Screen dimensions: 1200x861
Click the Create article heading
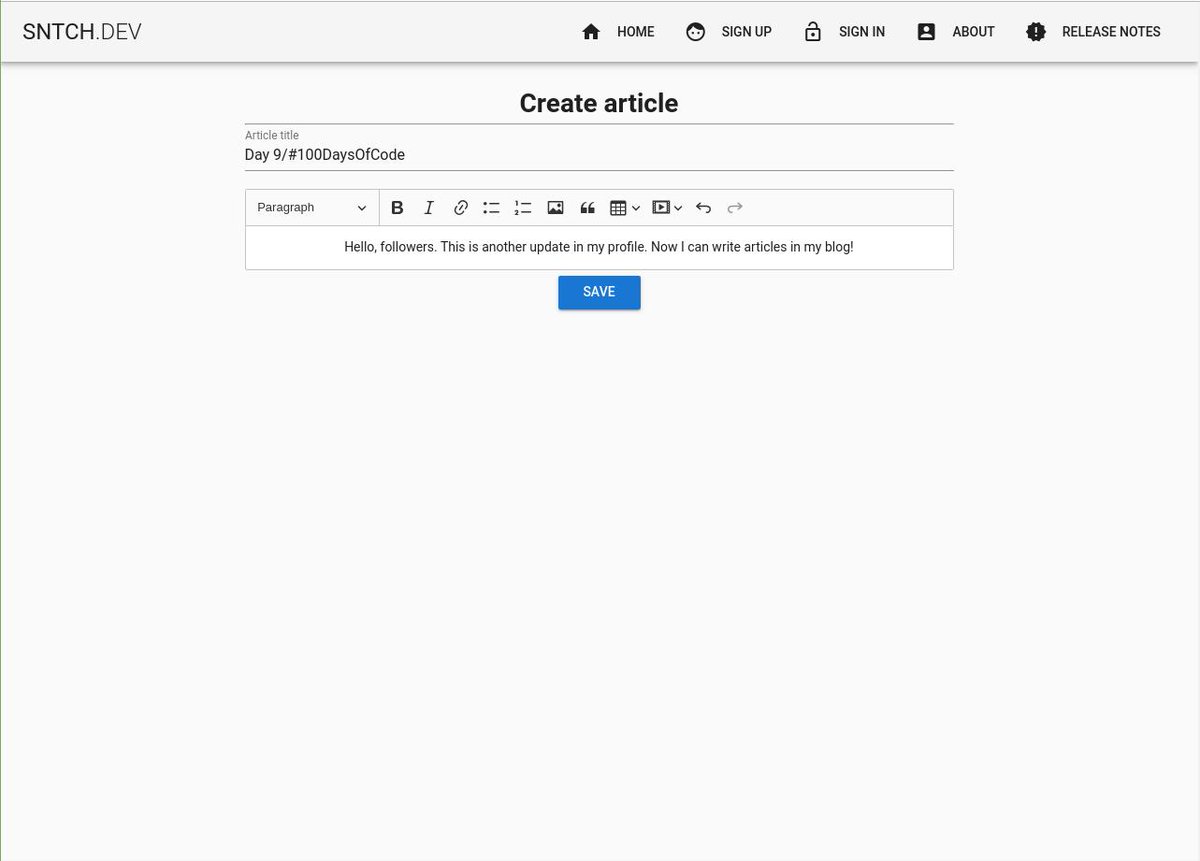(599, 103)
